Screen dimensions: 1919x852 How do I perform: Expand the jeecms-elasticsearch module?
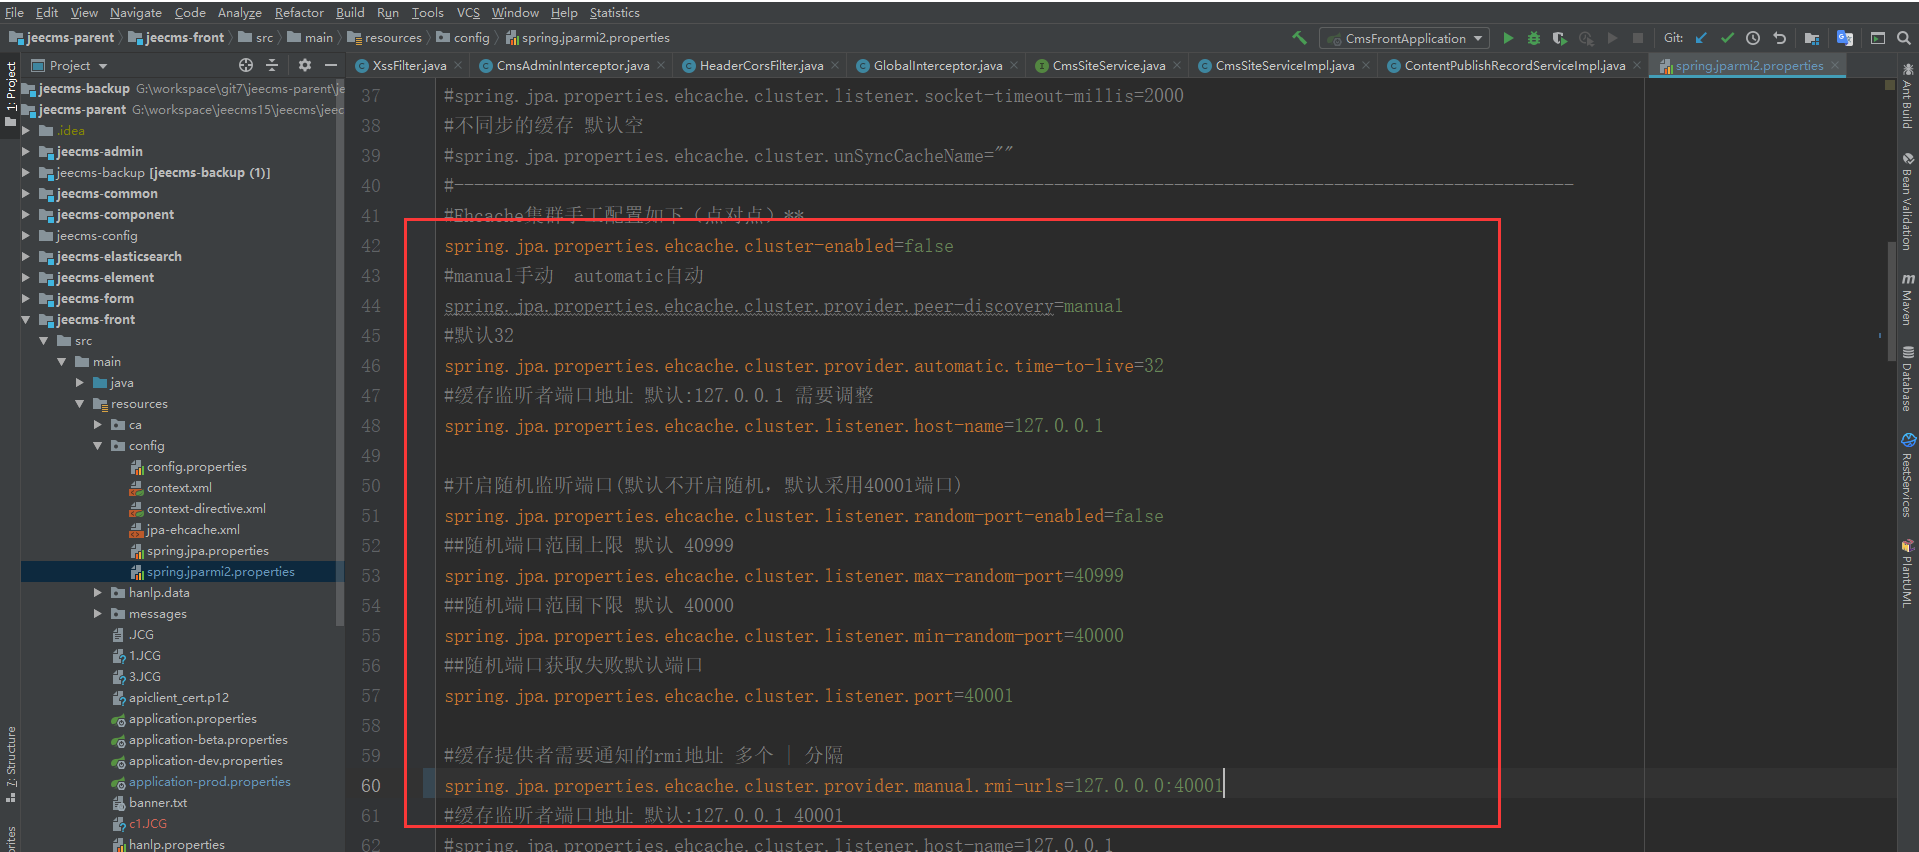pos(26,257)
